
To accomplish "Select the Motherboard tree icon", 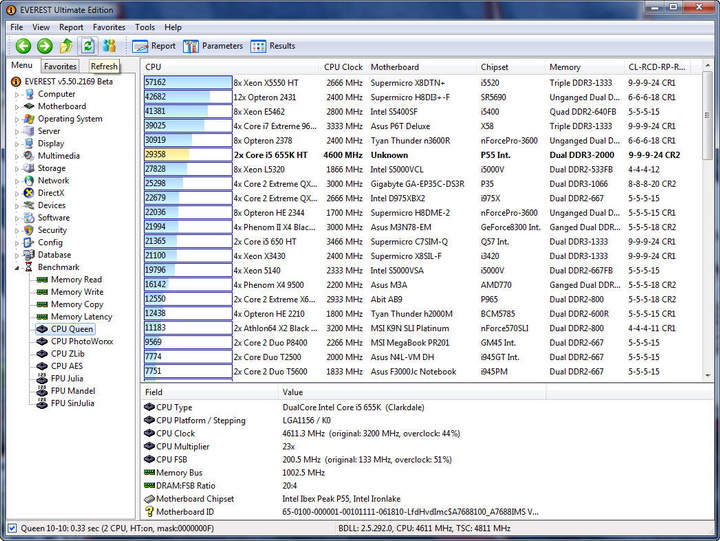I will (x=29, y=107).
